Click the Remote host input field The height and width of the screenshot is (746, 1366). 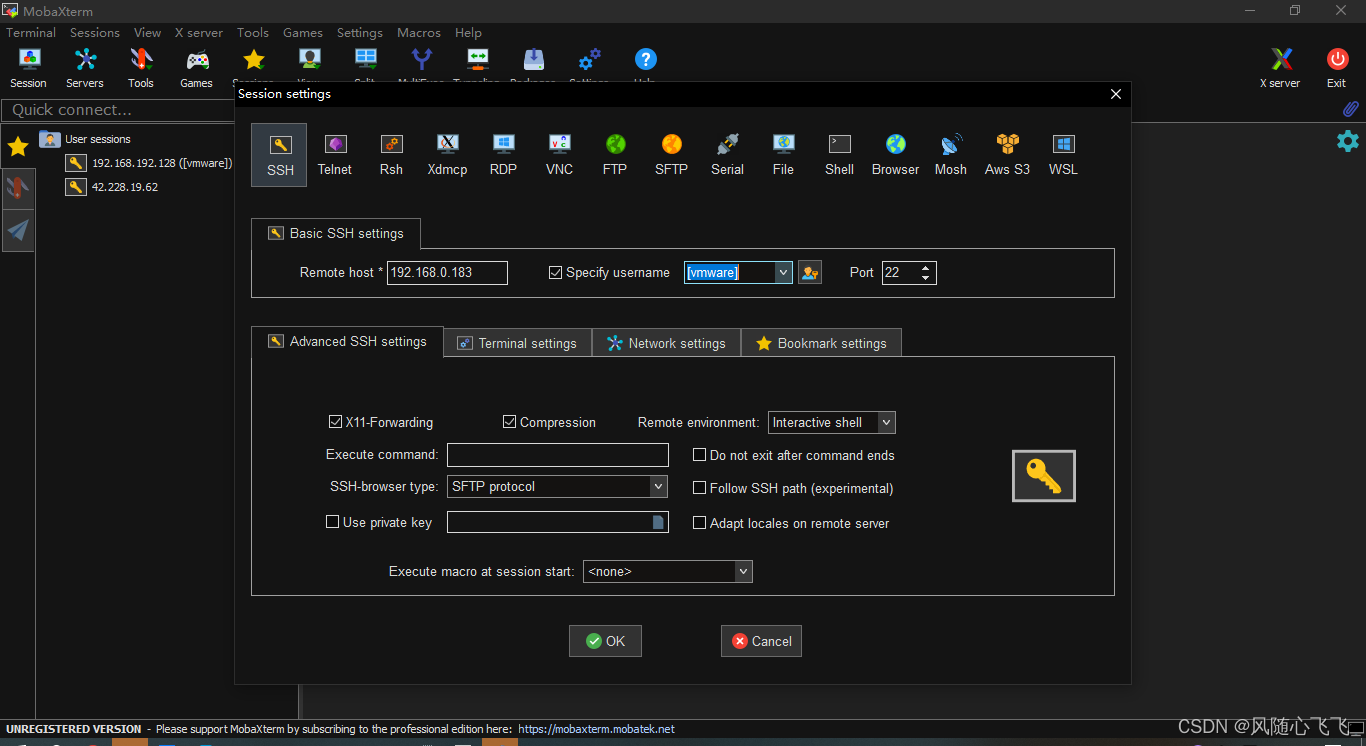pos(447,272)
